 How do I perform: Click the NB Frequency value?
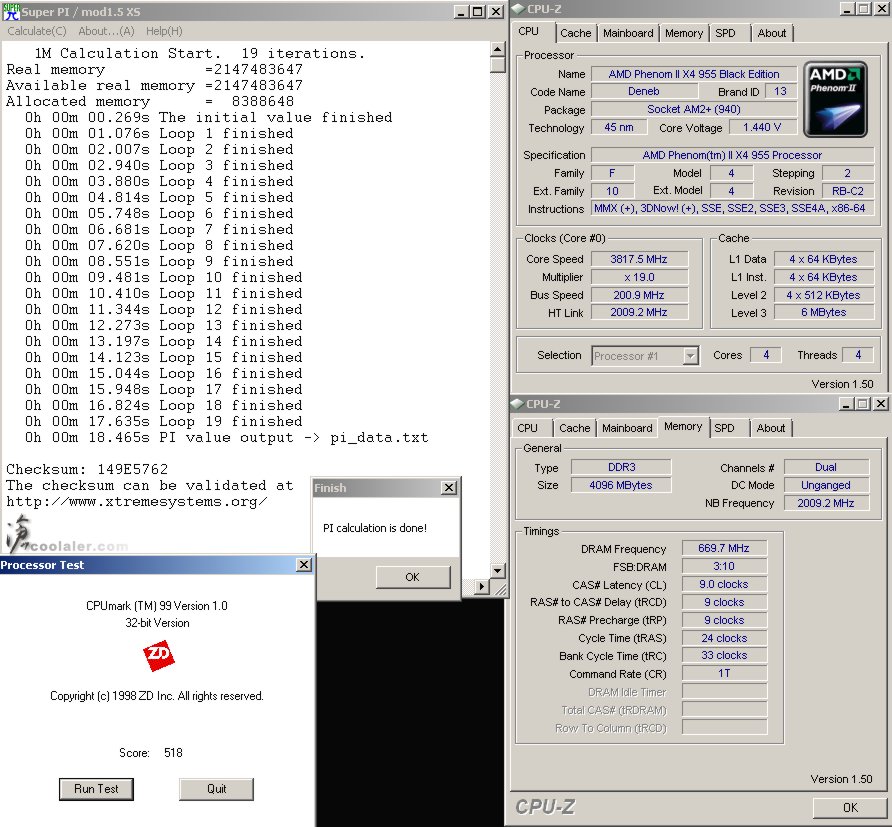click(x=826, y=503)
